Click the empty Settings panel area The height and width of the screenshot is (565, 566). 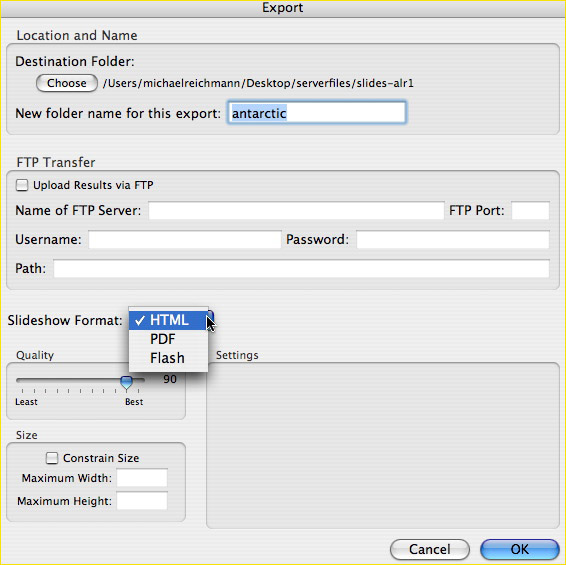pos(383,445)
